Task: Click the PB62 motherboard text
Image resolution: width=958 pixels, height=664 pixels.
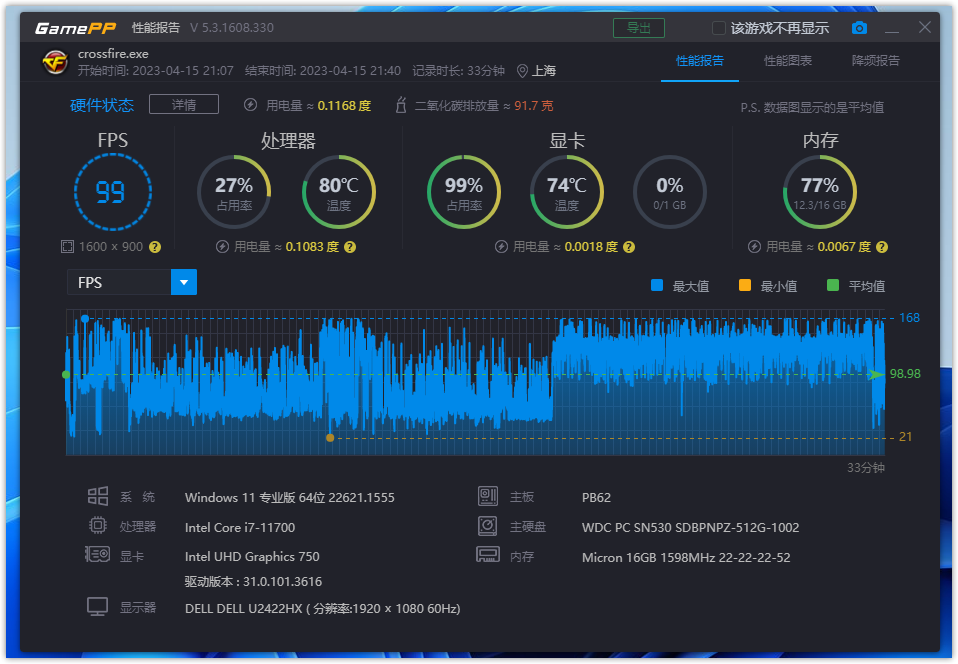Action: (x=596, y=497)
